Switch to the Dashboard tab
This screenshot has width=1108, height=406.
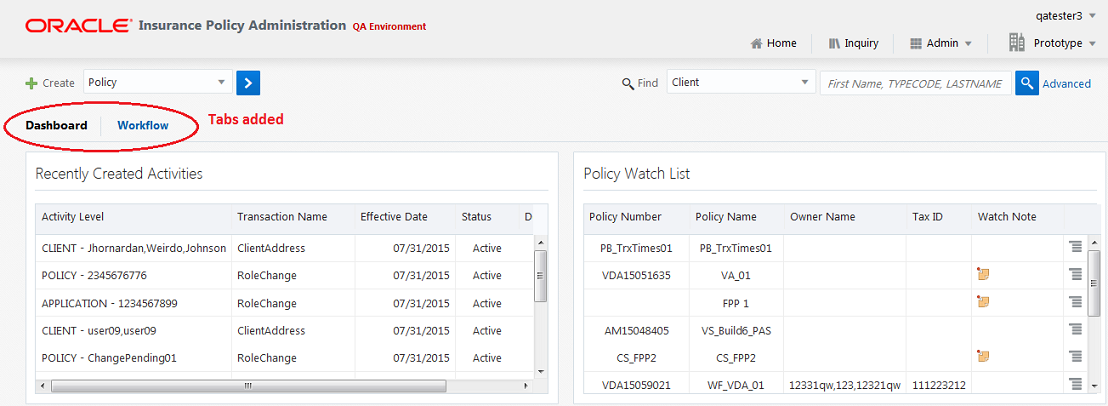coord(57,126)
